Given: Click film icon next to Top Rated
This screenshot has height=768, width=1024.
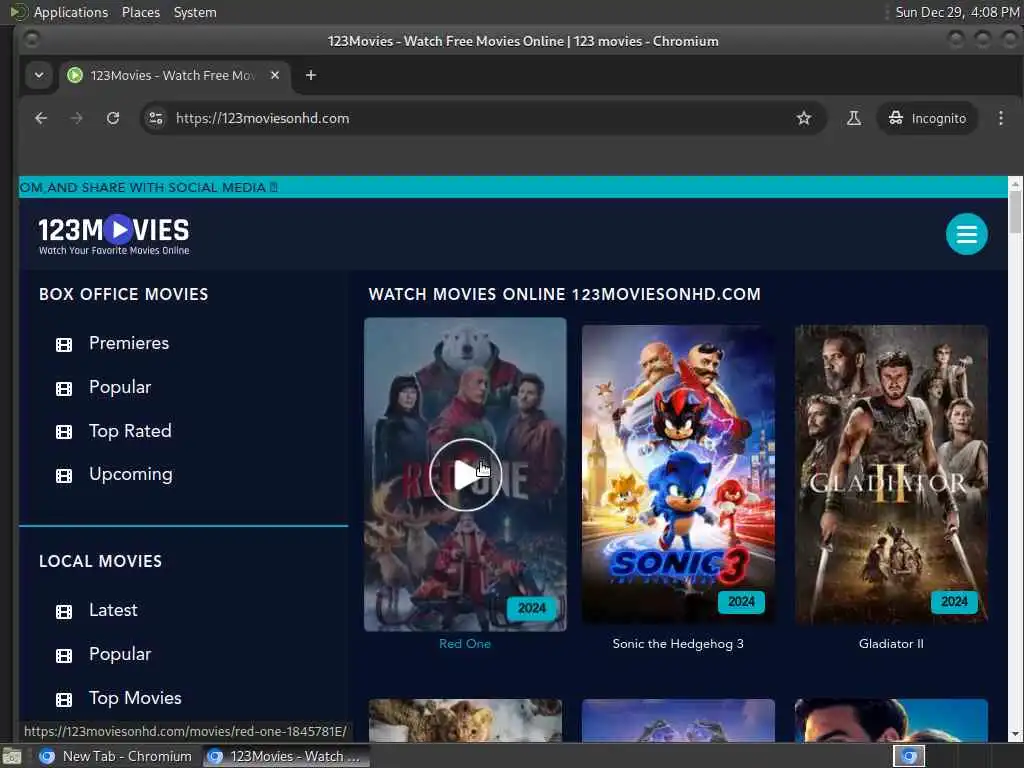Looking at the screenshot, I should [x=64, y=432].
